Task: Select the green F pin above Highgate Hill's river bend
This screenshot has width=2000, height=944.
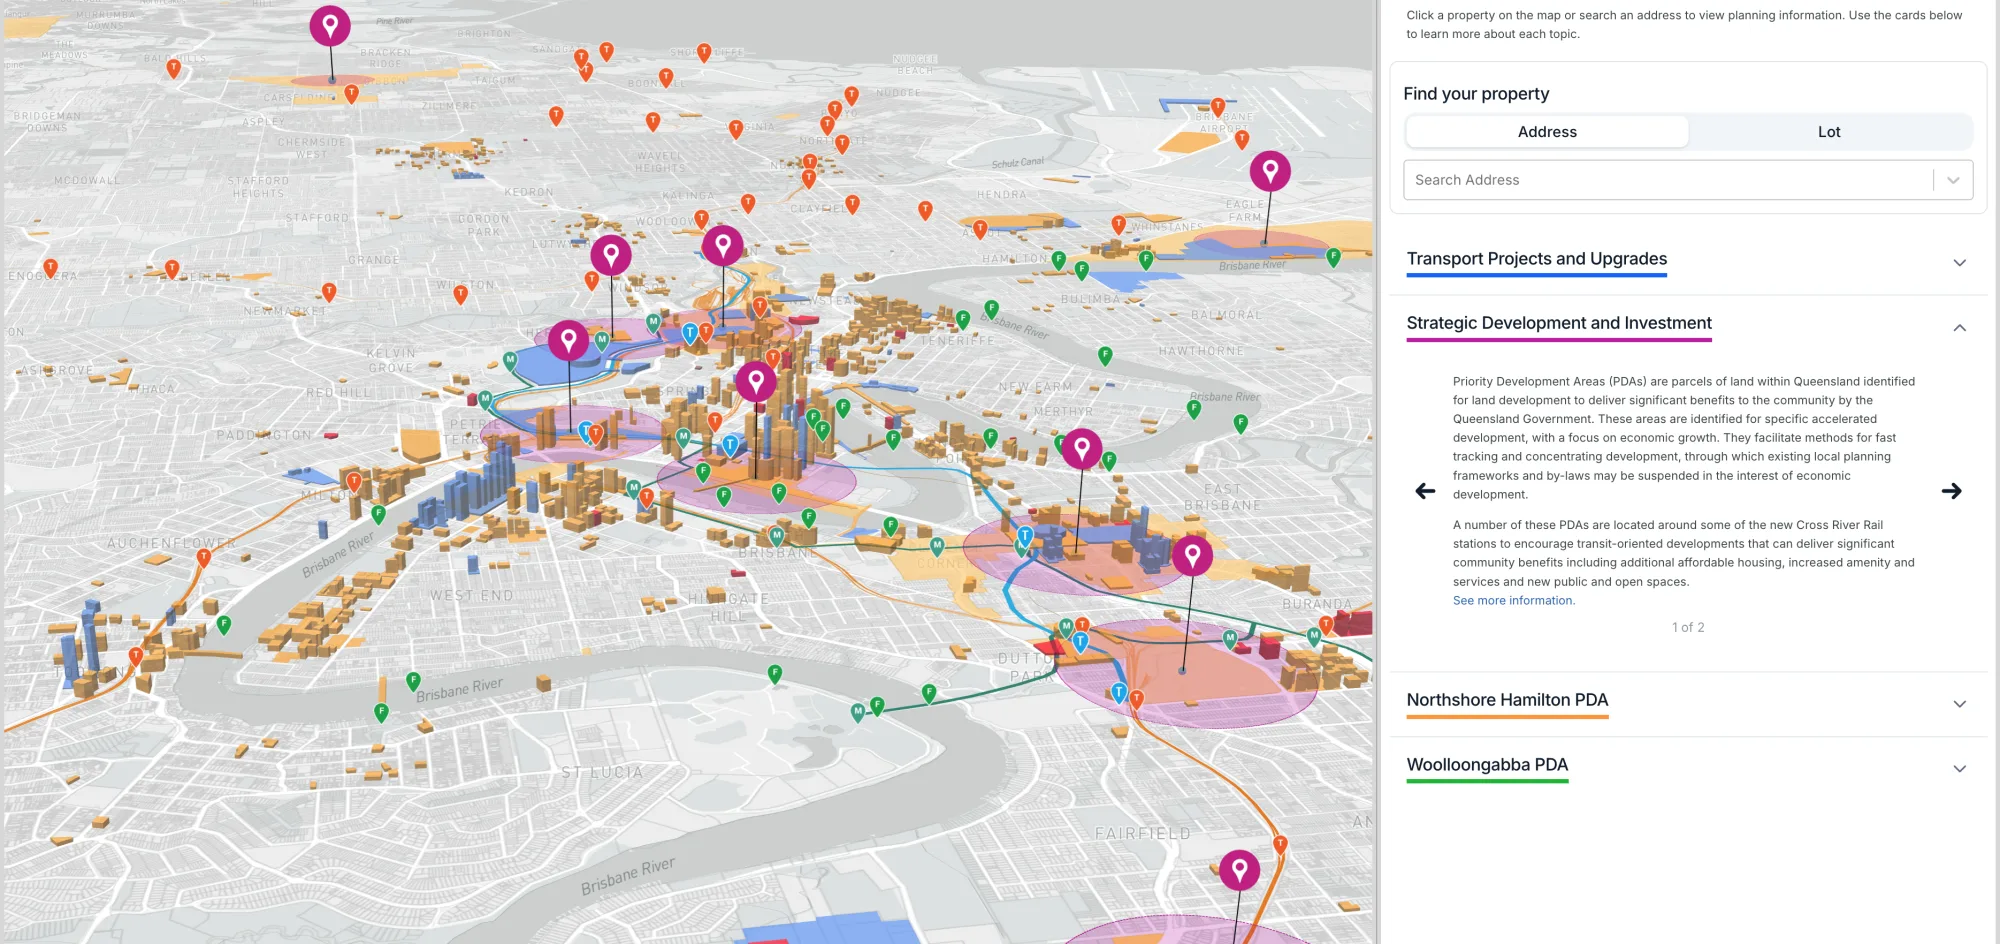Action: pyautogui.click(x=775, y=673)
